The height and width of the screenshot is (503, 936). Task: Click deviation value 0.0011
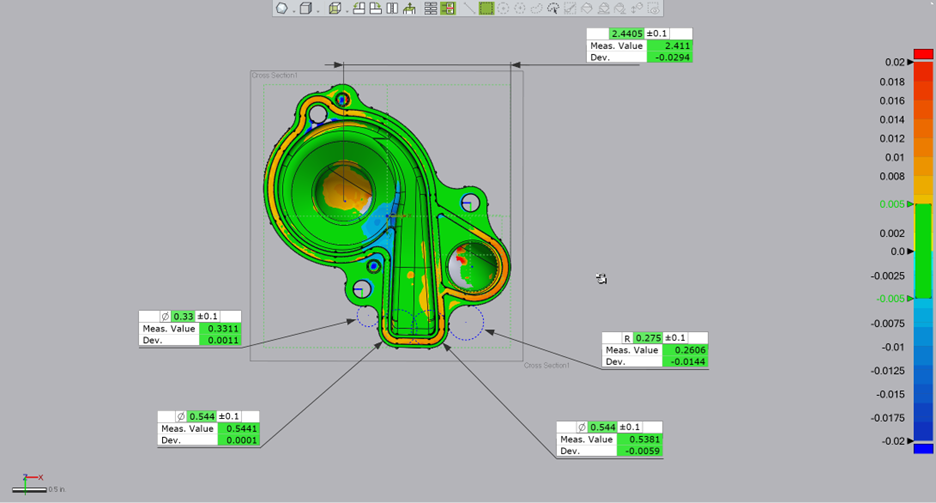tap(219, 340)
